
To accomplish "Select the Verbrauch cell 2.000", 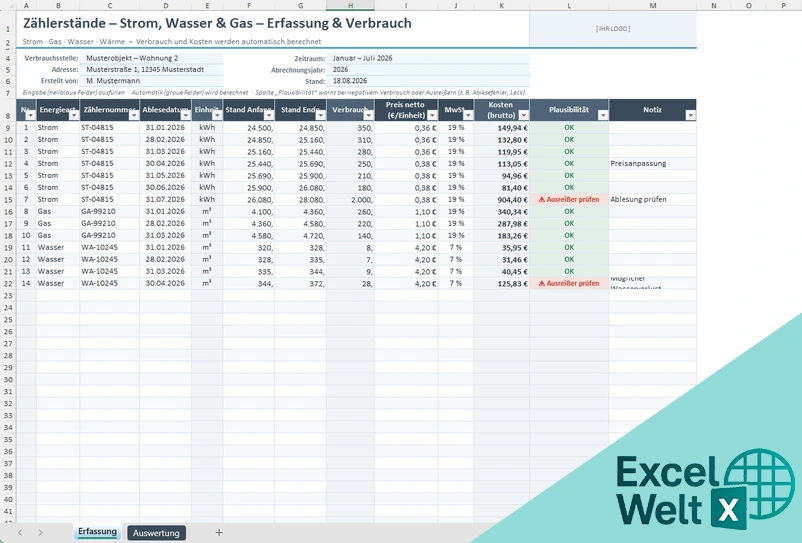I will 350,199.
